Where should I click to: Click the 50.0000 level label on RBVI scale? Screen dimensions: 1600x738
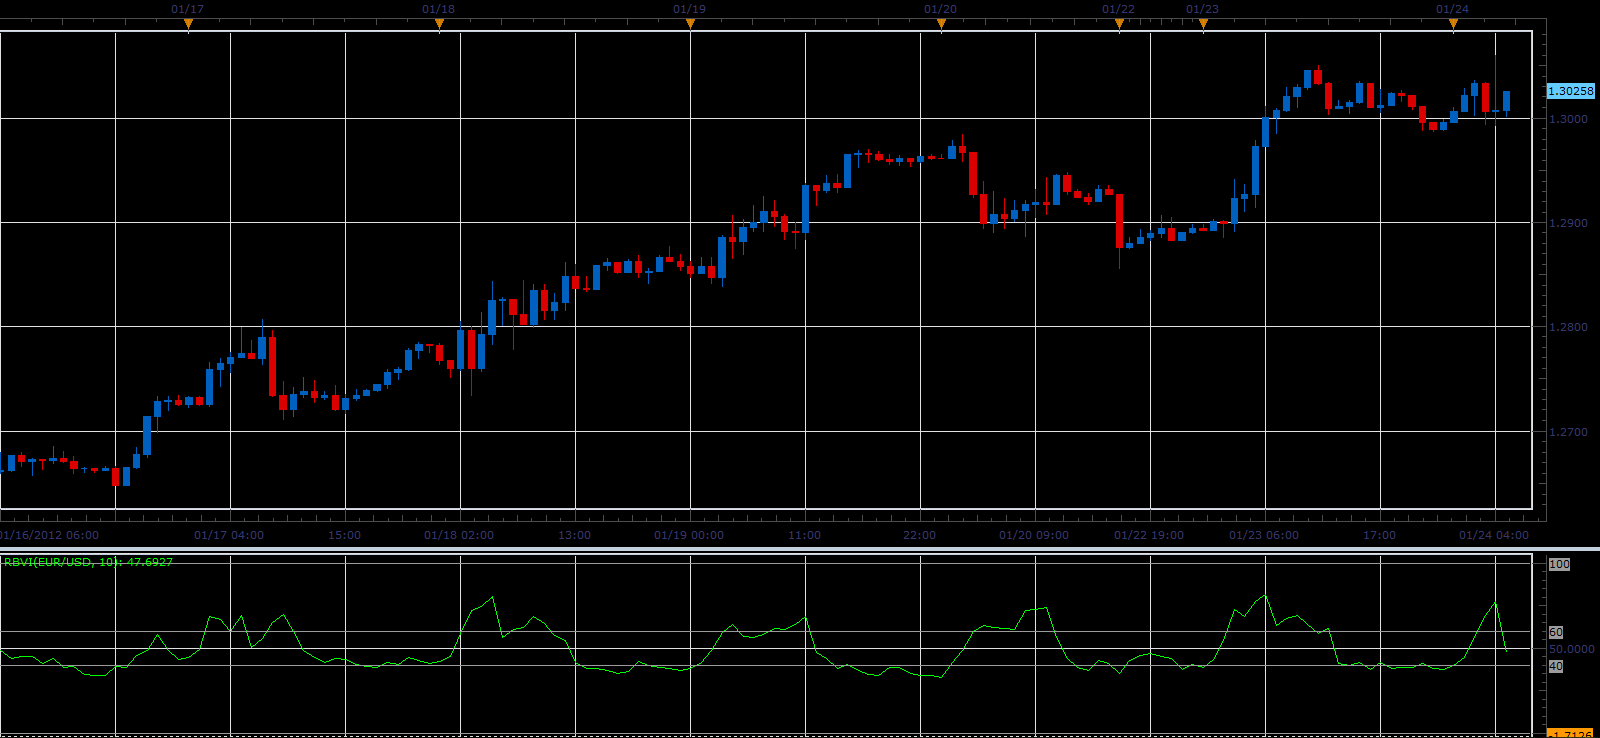[x=1571, y=649]
